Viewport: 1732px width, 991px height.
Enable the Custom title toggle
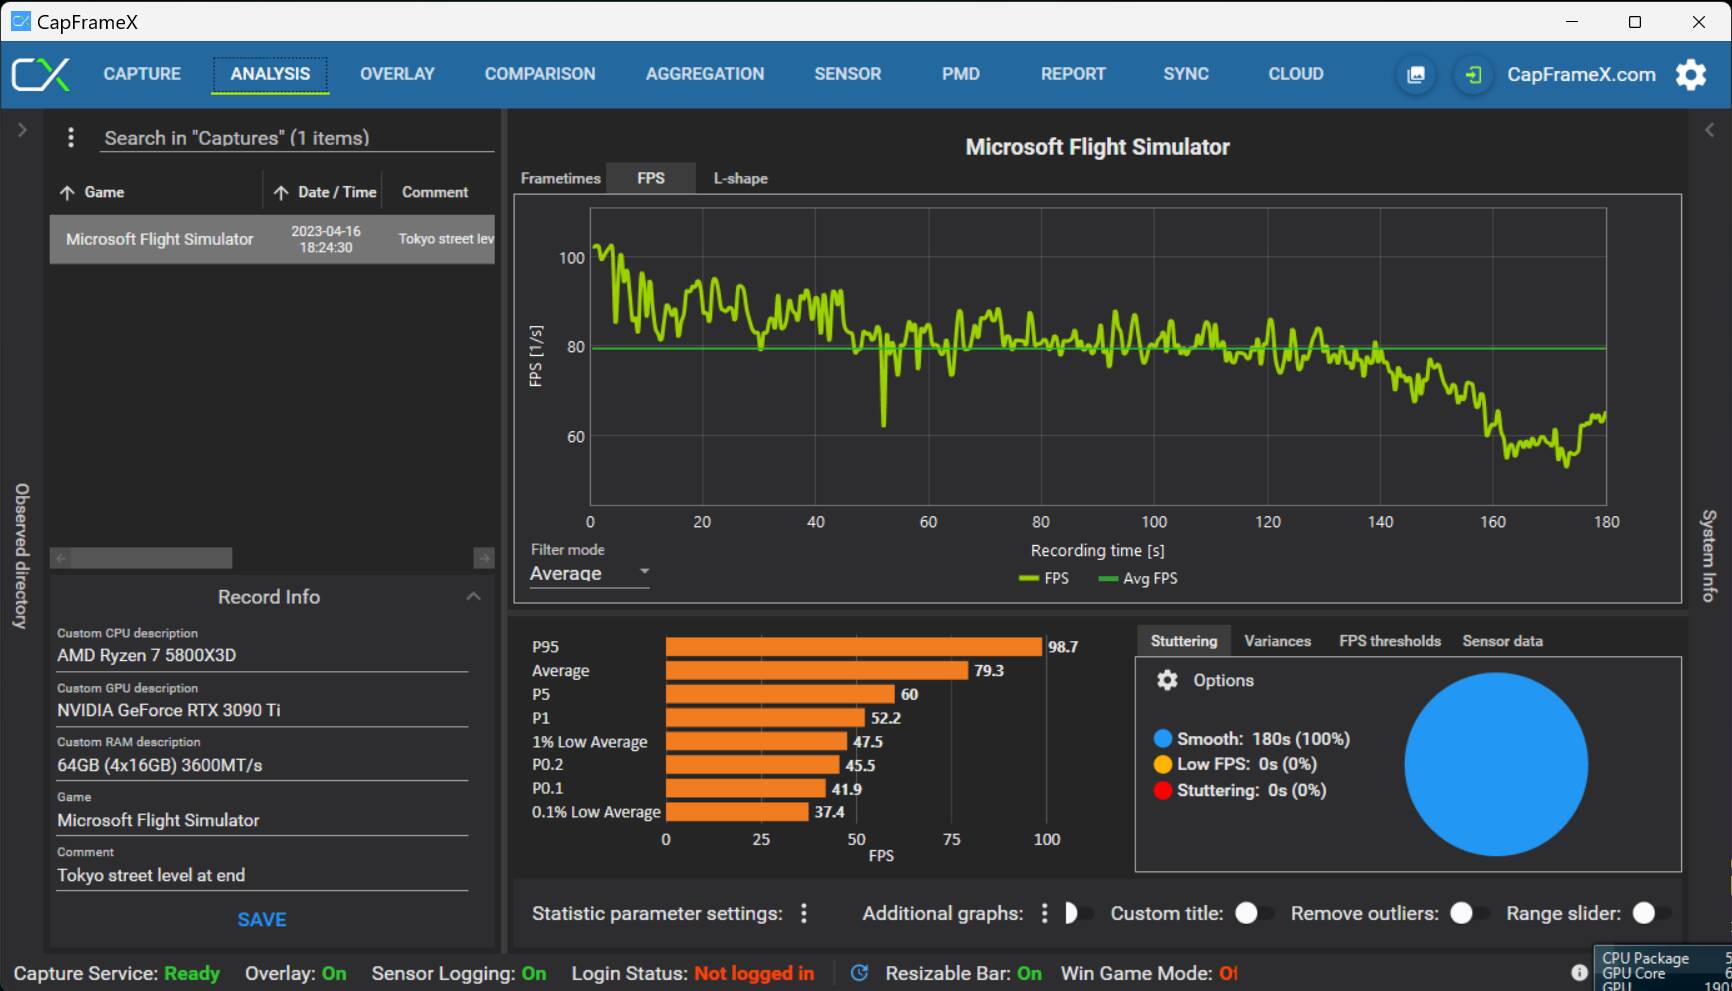click(1253, 913)
